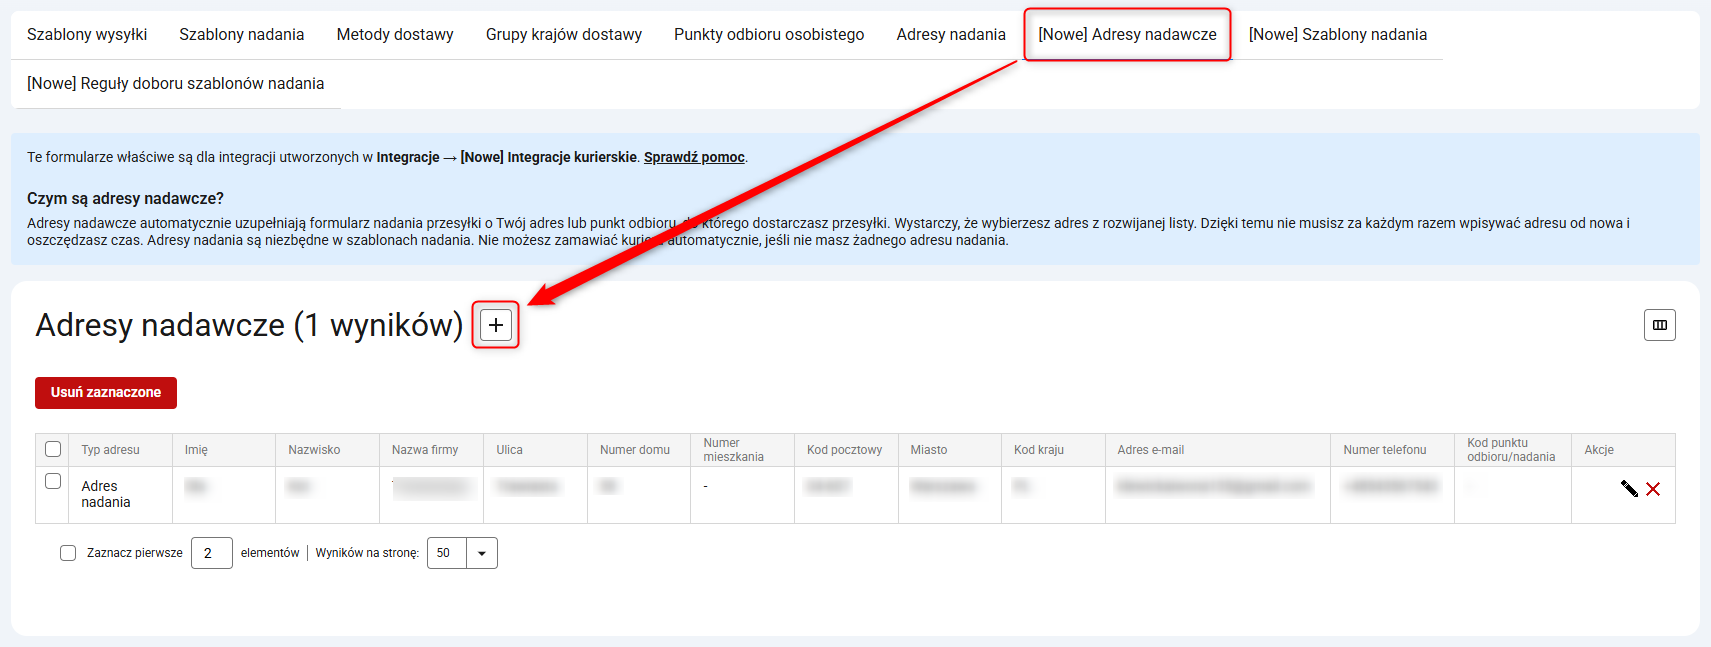
Task: Click the Kod pocztowy column header
Action: point(844,450)
